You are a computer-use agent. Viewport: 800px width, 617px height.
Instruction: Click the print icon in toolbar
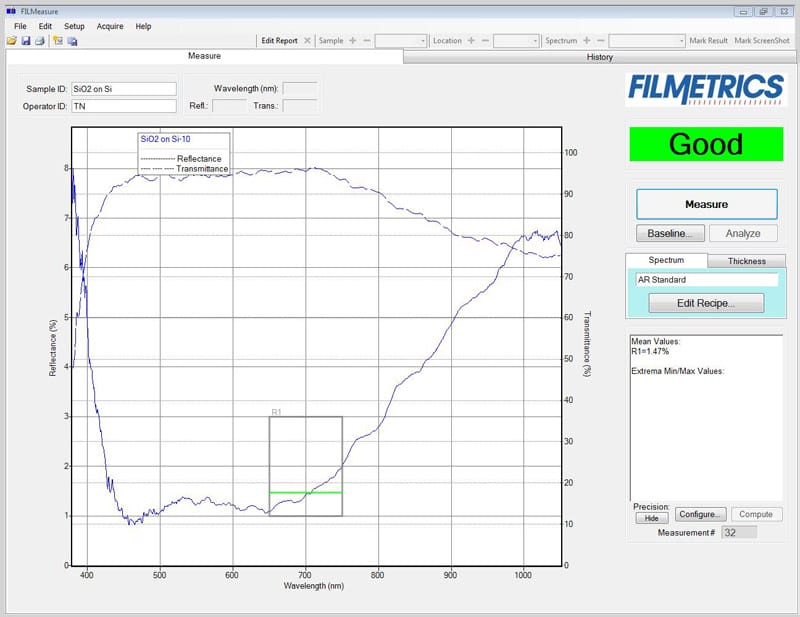click(x=39, y=41)
